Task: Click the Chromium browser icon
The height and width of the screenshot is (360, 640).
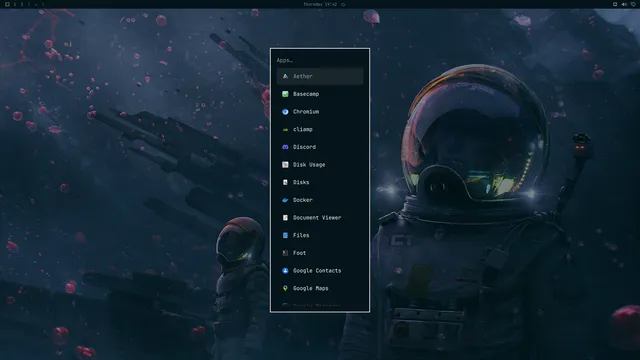Action: (x=285, y=111)
